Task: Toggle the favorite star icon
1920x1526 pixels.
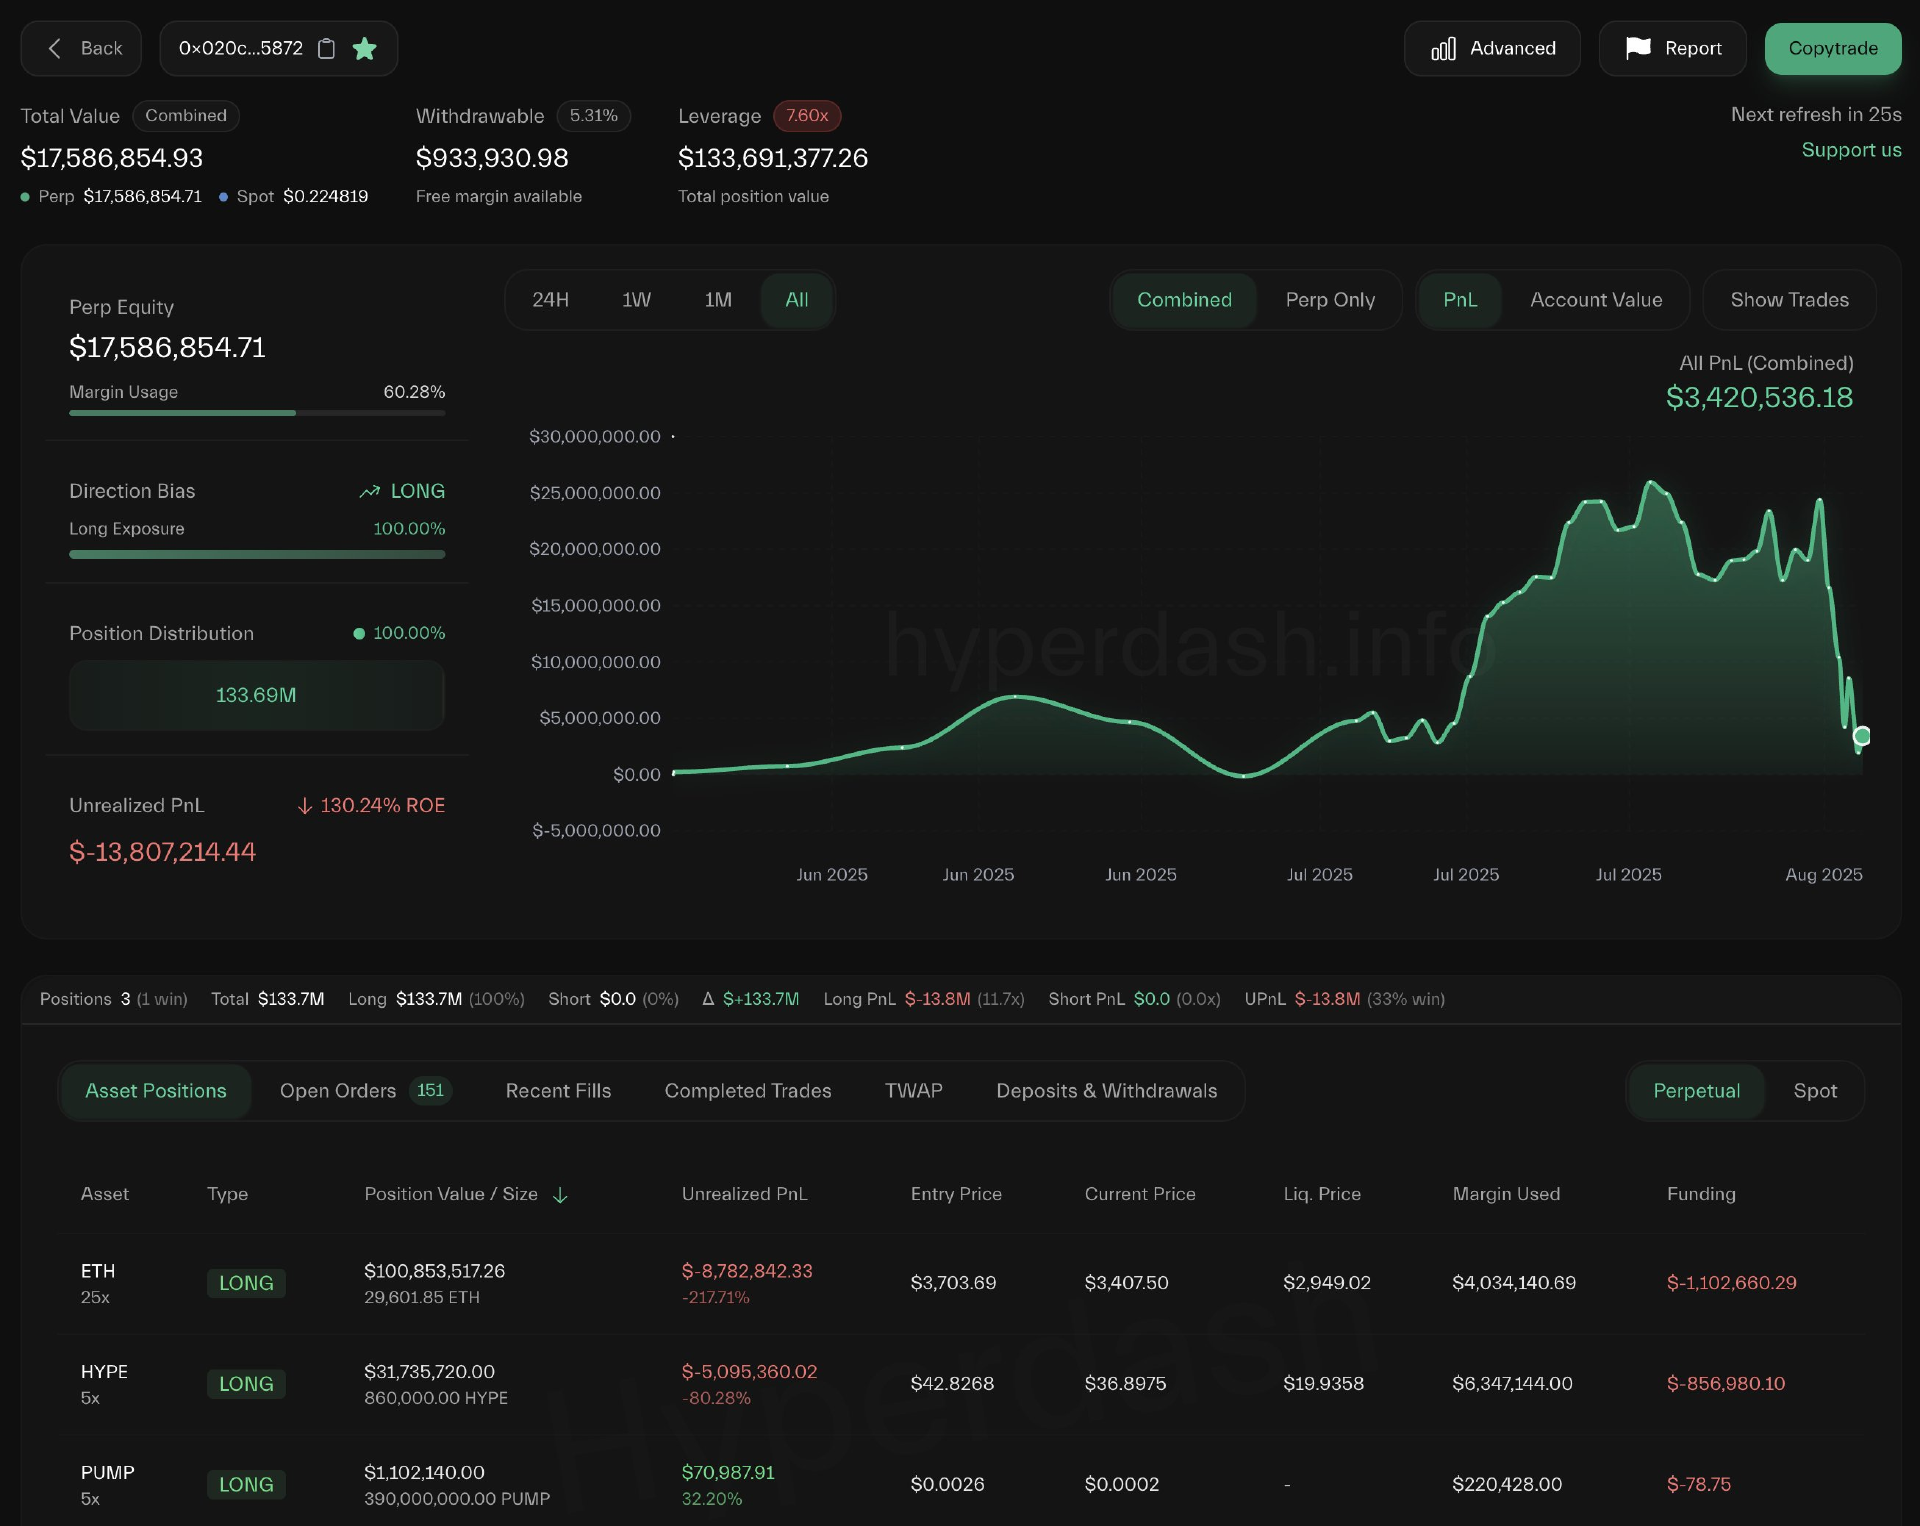Action: coord(365,49)
